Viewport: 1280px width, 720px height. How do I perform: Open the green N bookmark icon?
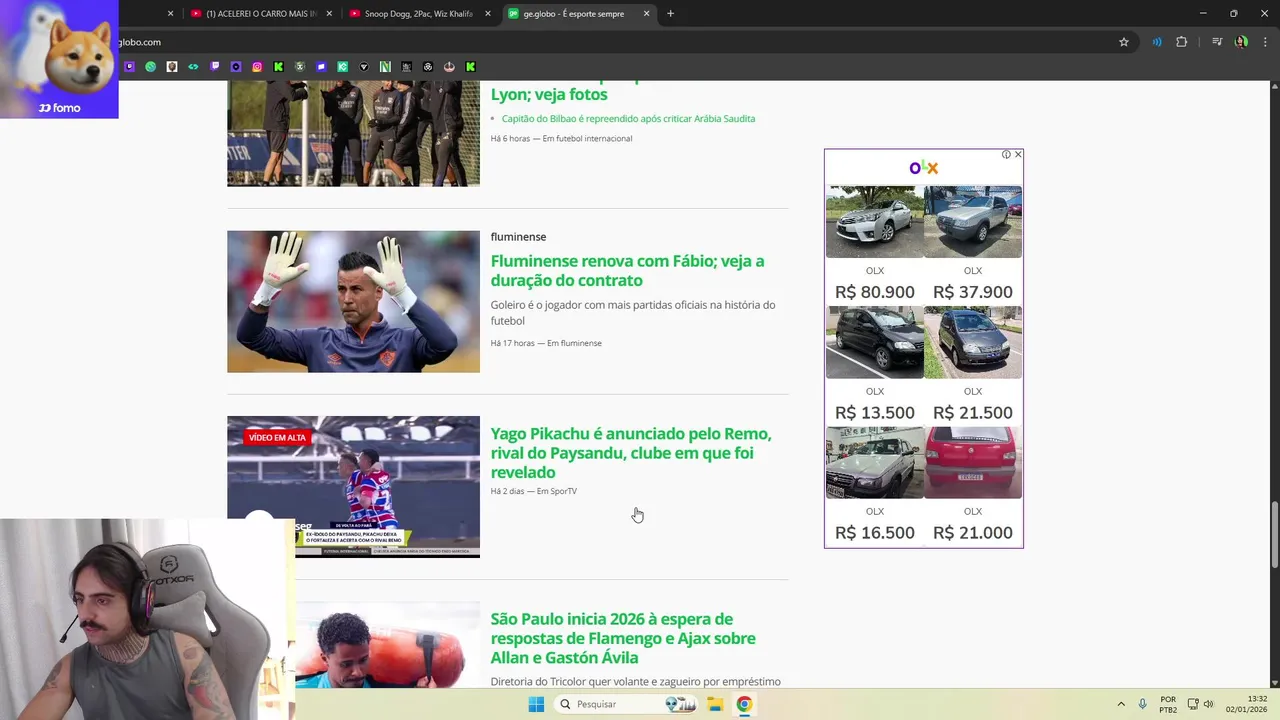(x=385, y=67)
